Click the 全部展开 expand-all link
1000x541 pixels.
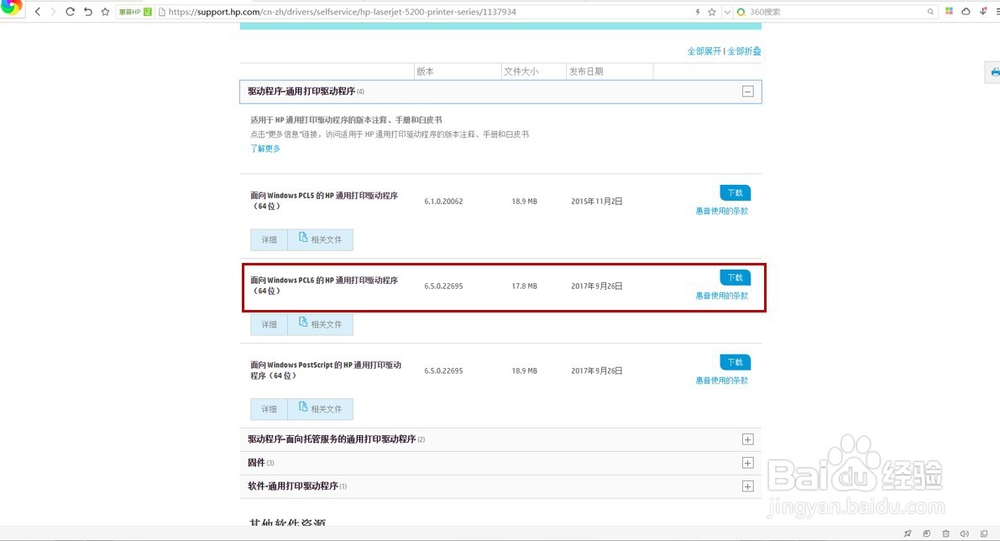point(703,51)
